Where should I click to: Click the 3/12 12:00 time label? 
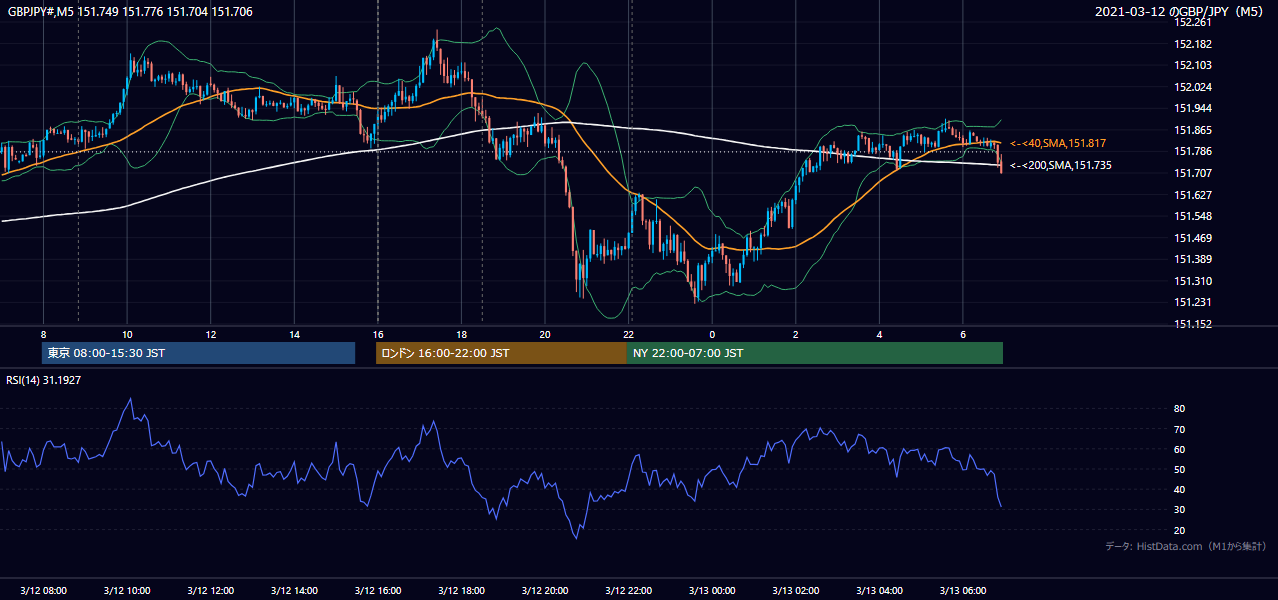point(210,591)
